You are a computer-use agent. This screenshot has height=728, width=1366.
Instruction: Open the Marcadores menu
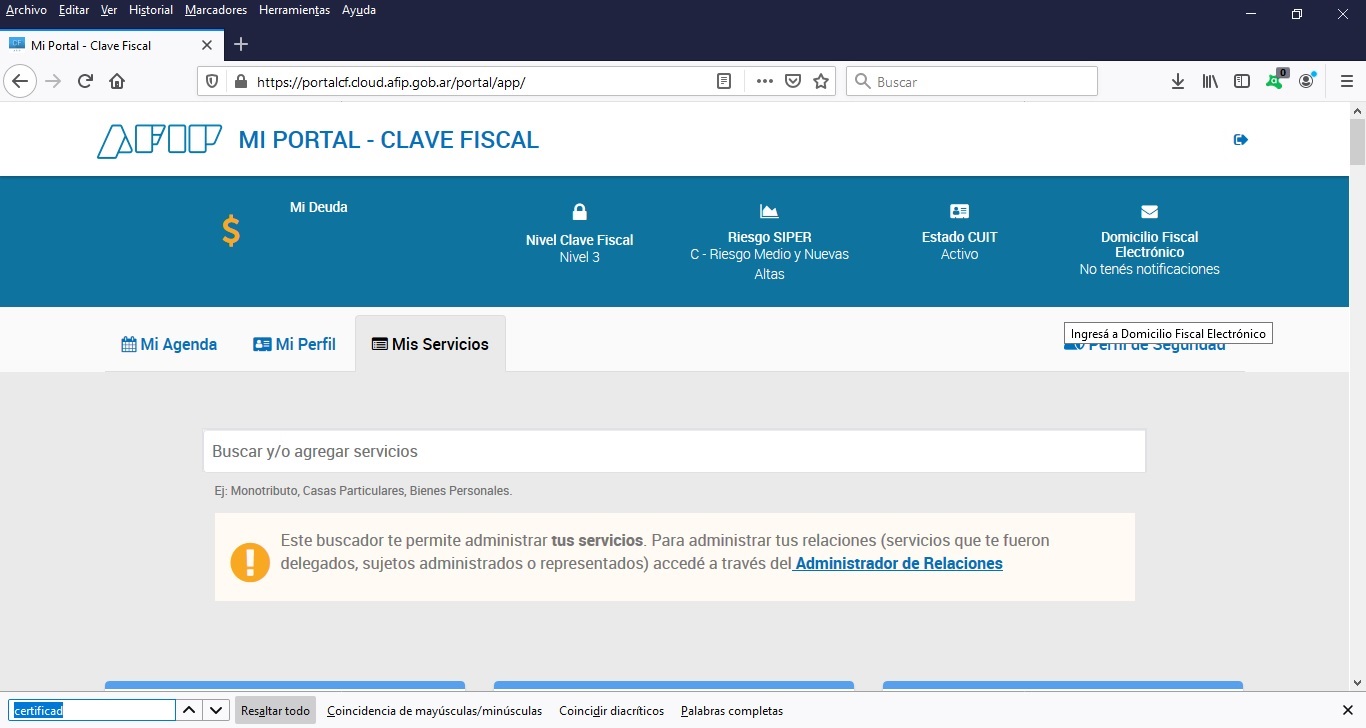216,10
